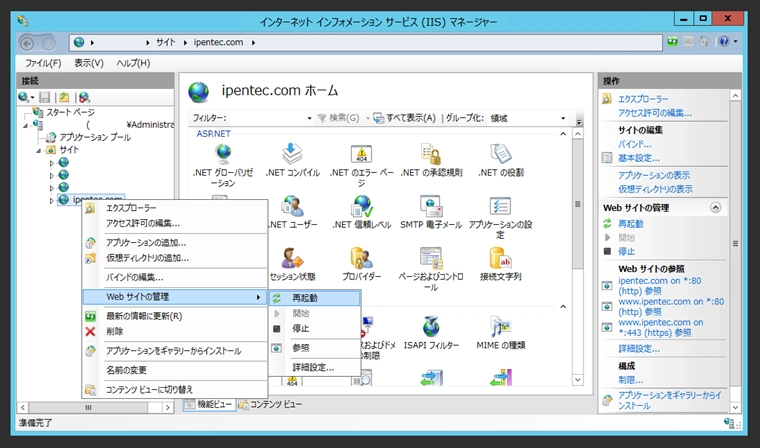Click アクセス許可の編集... link in actions pane
Screen dimensions: 760x448
pos(655,113)
